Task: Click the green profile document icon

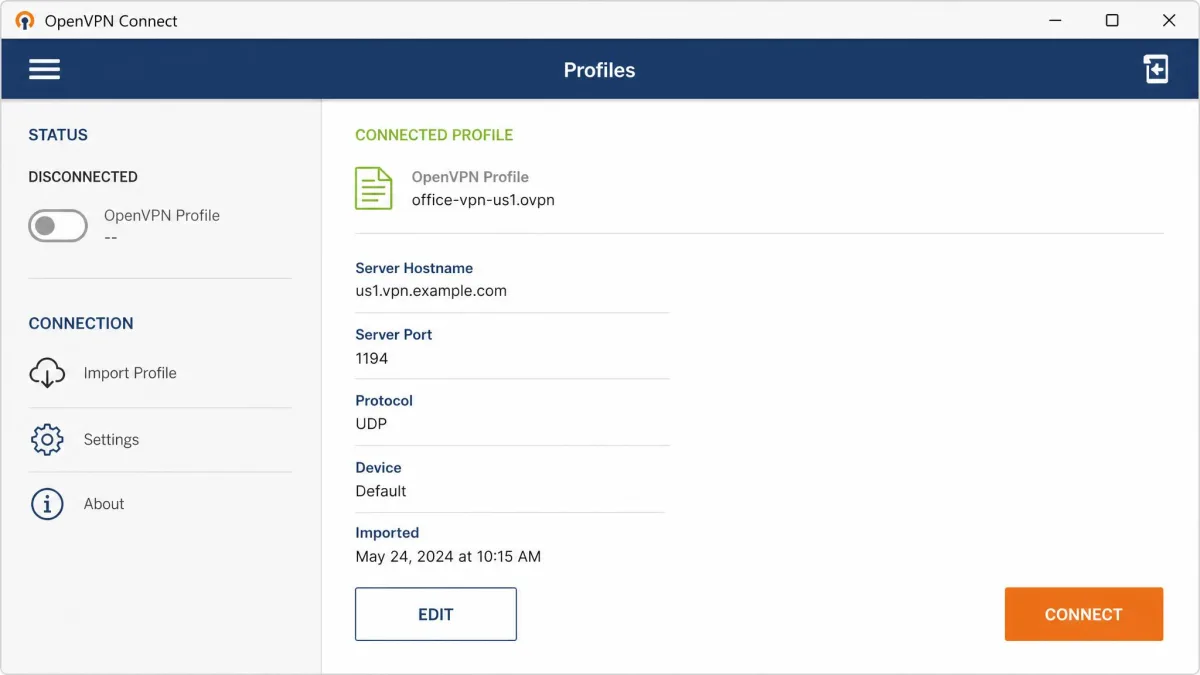Action: pyautogui.click(x=374, y=188)
